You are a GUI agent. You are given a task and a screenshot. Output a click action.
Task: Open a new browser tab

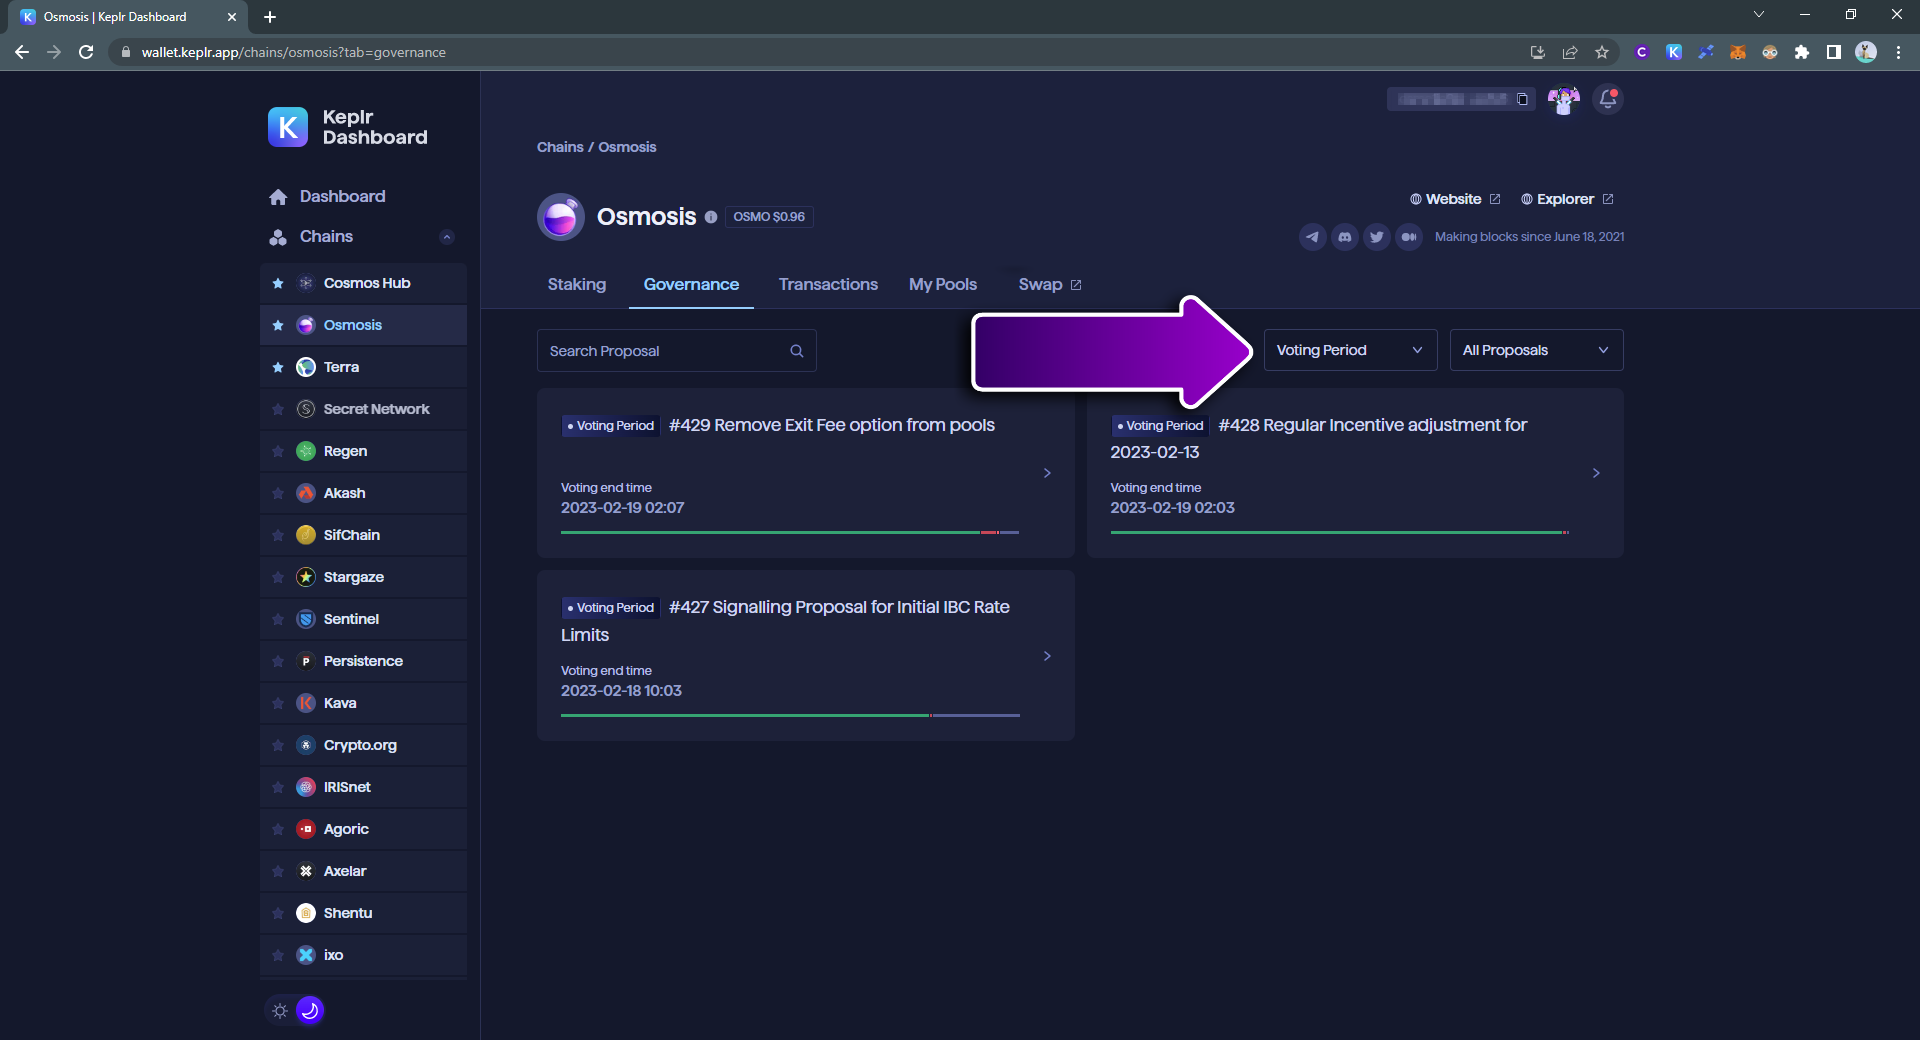pyautogui.click(x=270, y=17)
